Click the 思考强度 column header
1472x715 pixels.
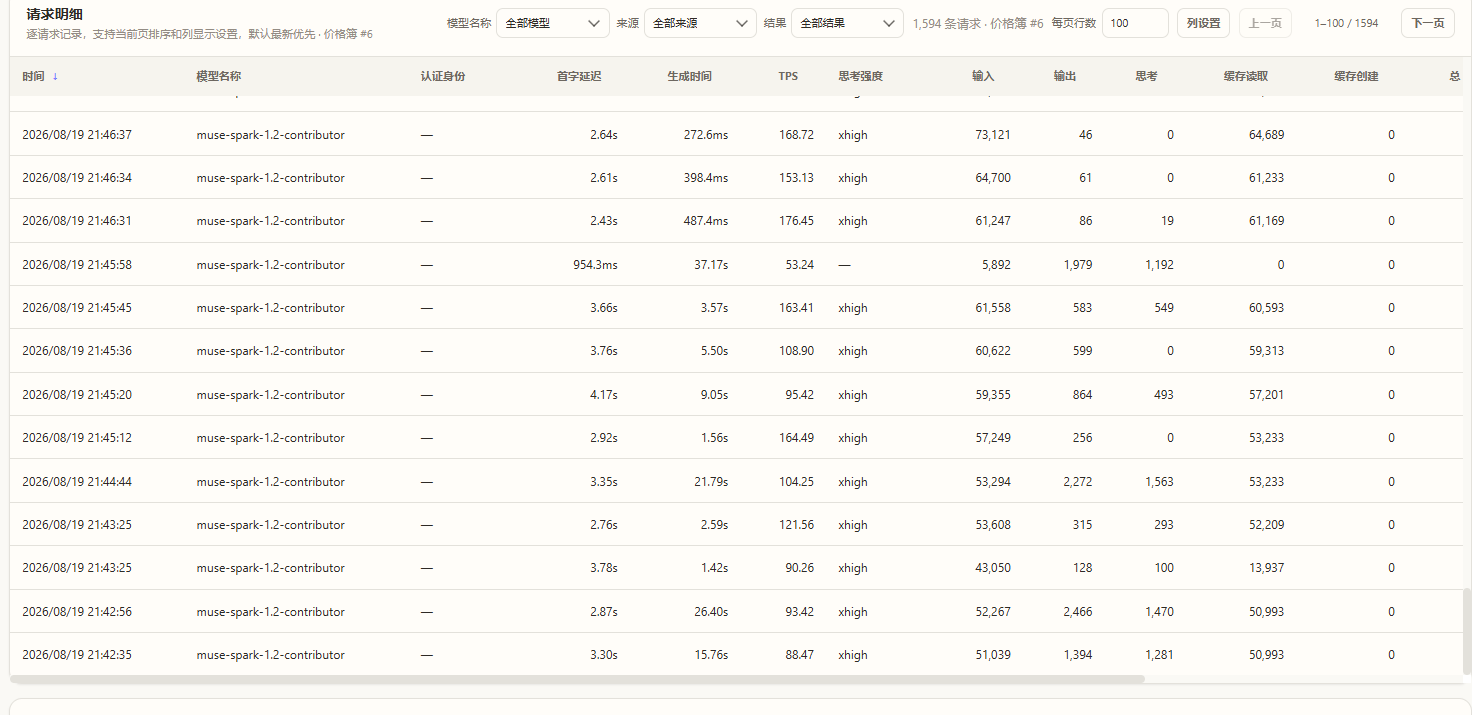(861, 76)
